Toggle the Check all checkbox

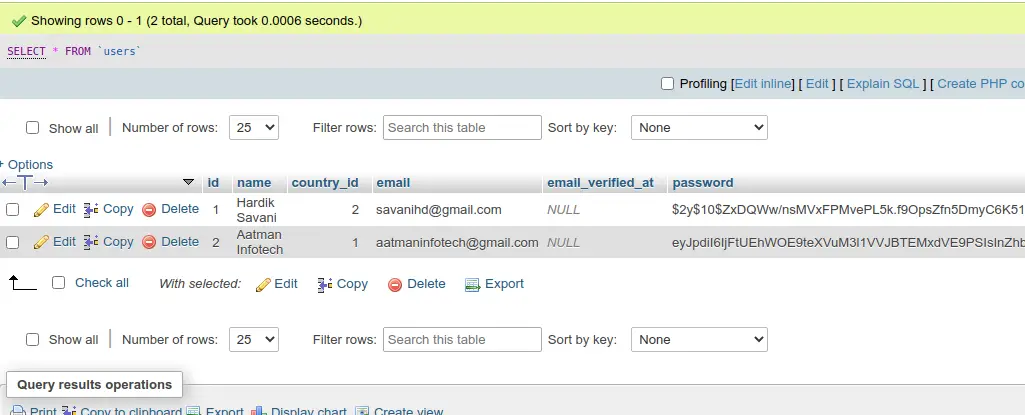59,282
